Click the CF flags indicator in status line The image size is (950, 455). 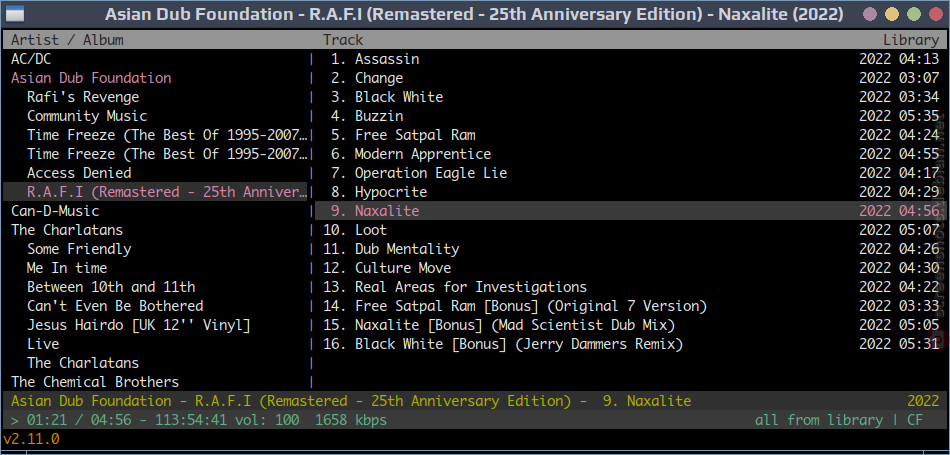point(915,420)
